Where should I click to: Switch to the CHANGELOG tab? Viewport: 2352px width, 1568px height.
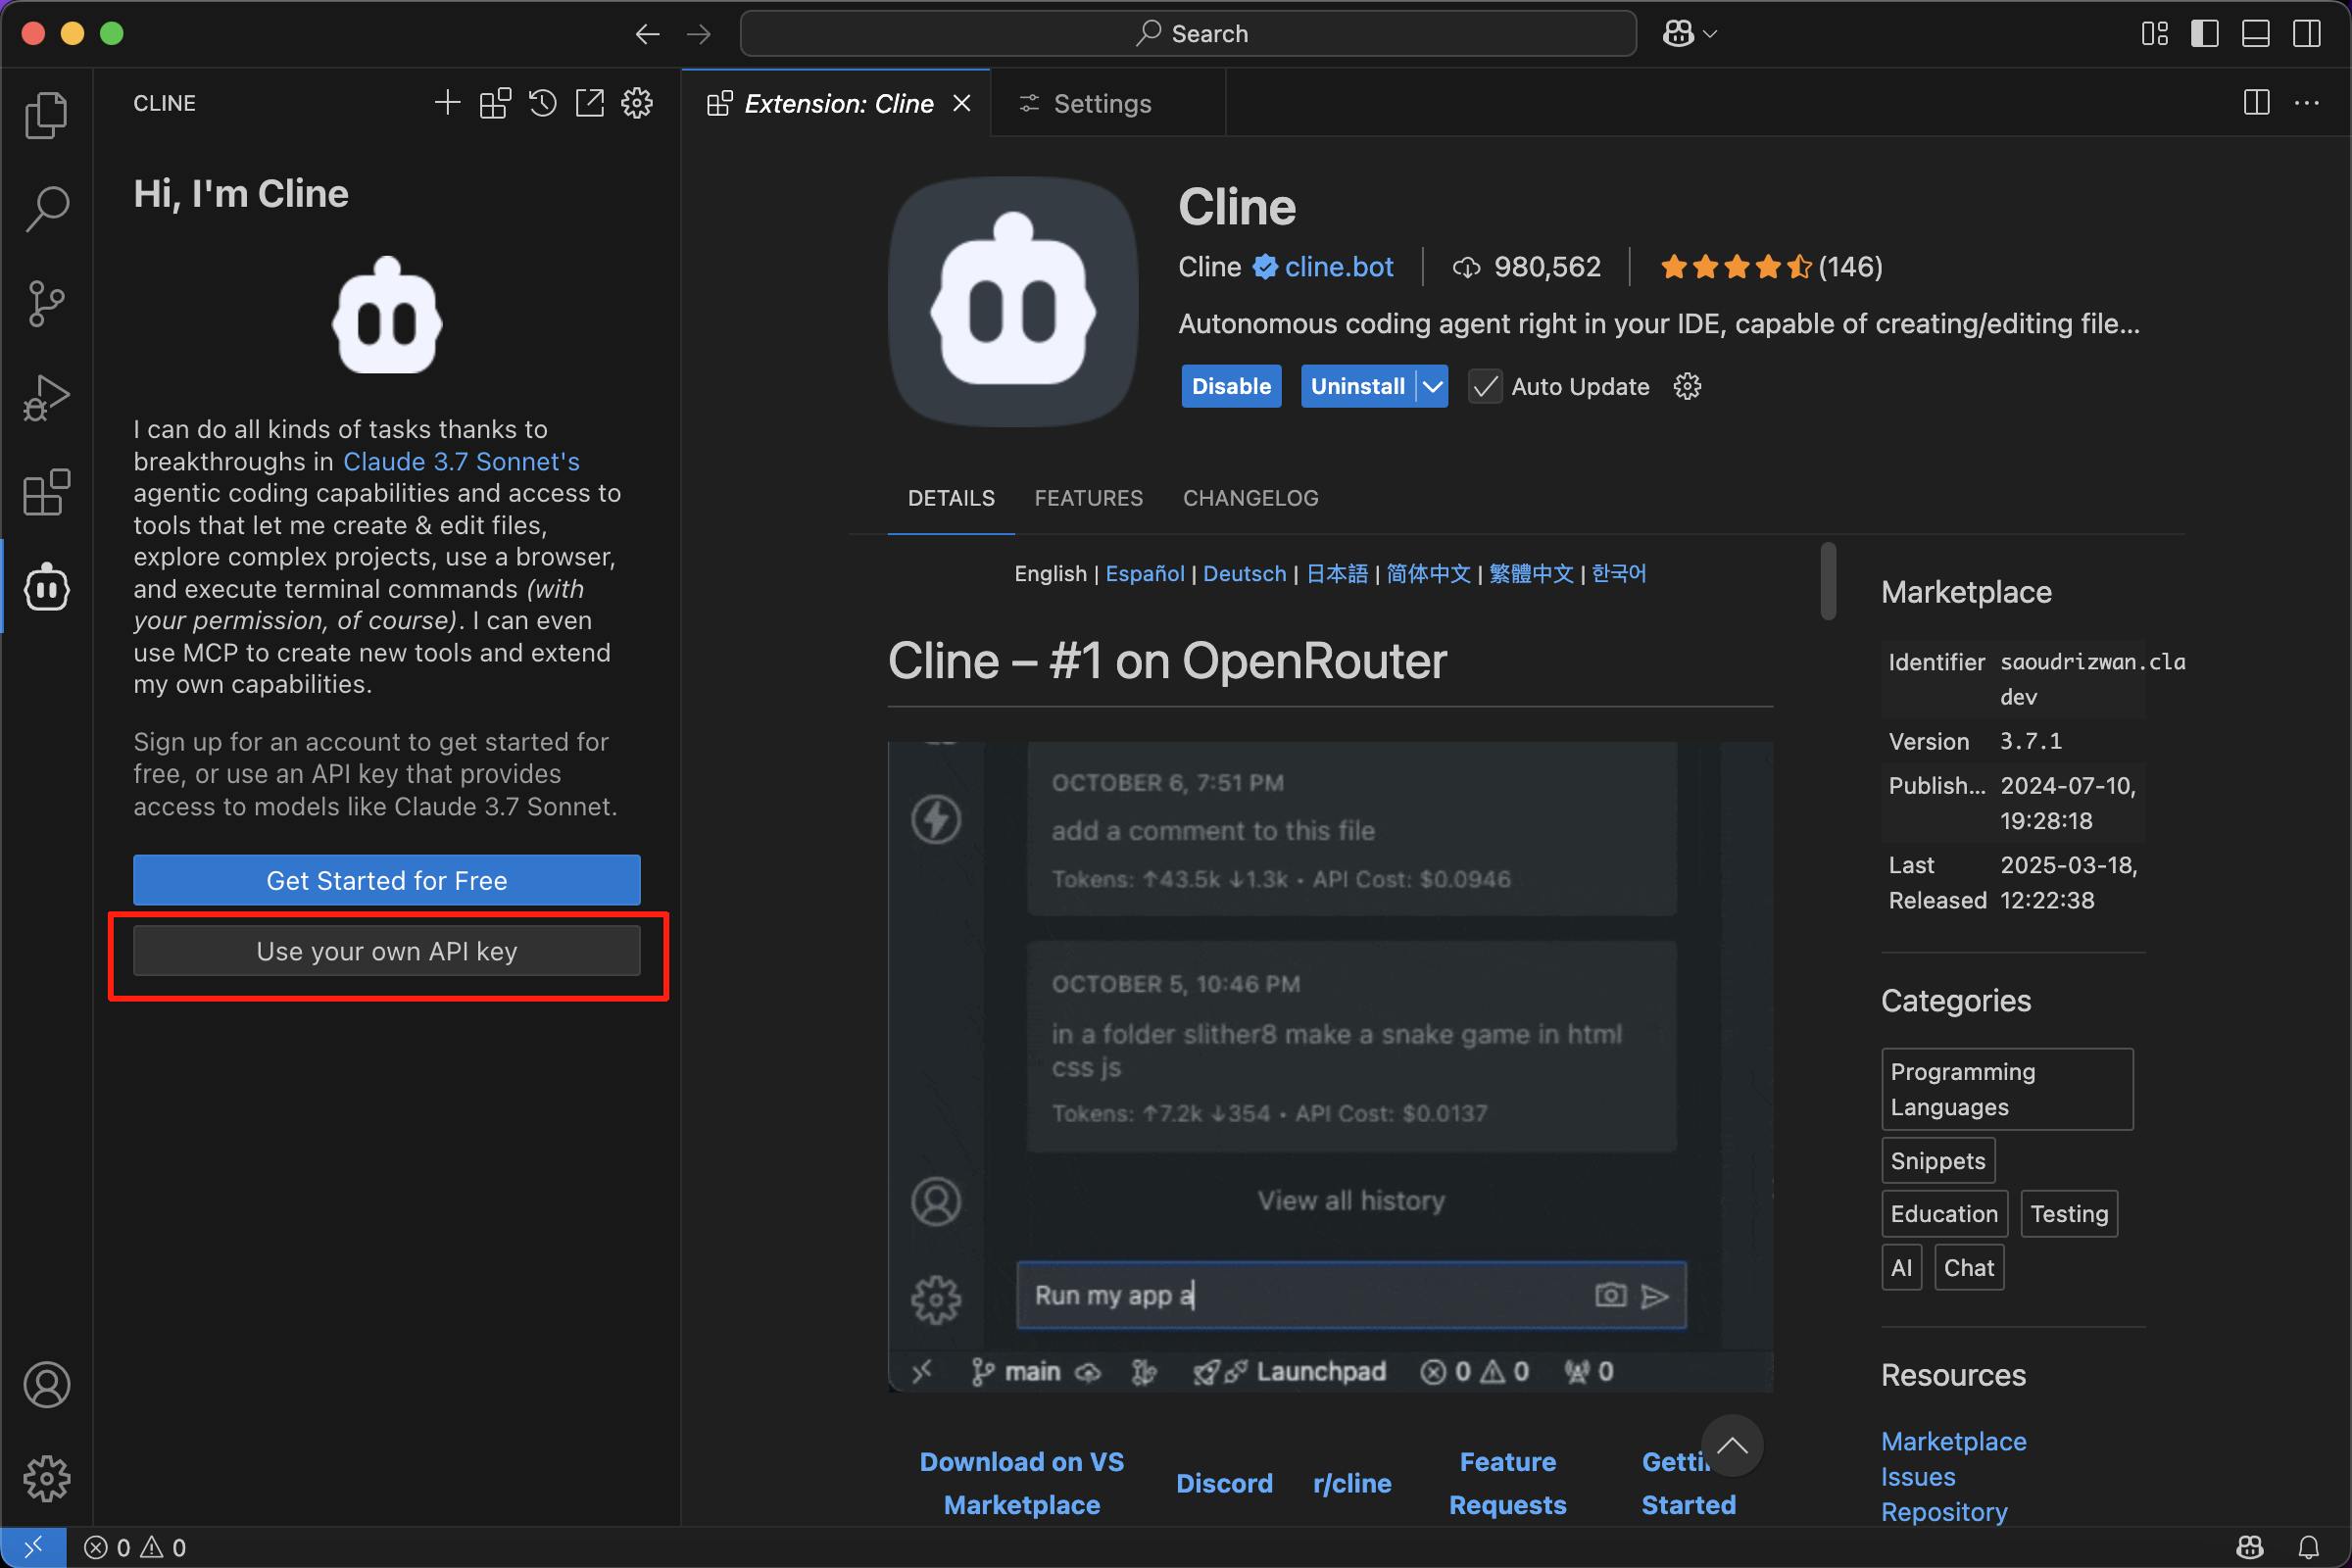pyautogui.click(x=1250, y=498)
